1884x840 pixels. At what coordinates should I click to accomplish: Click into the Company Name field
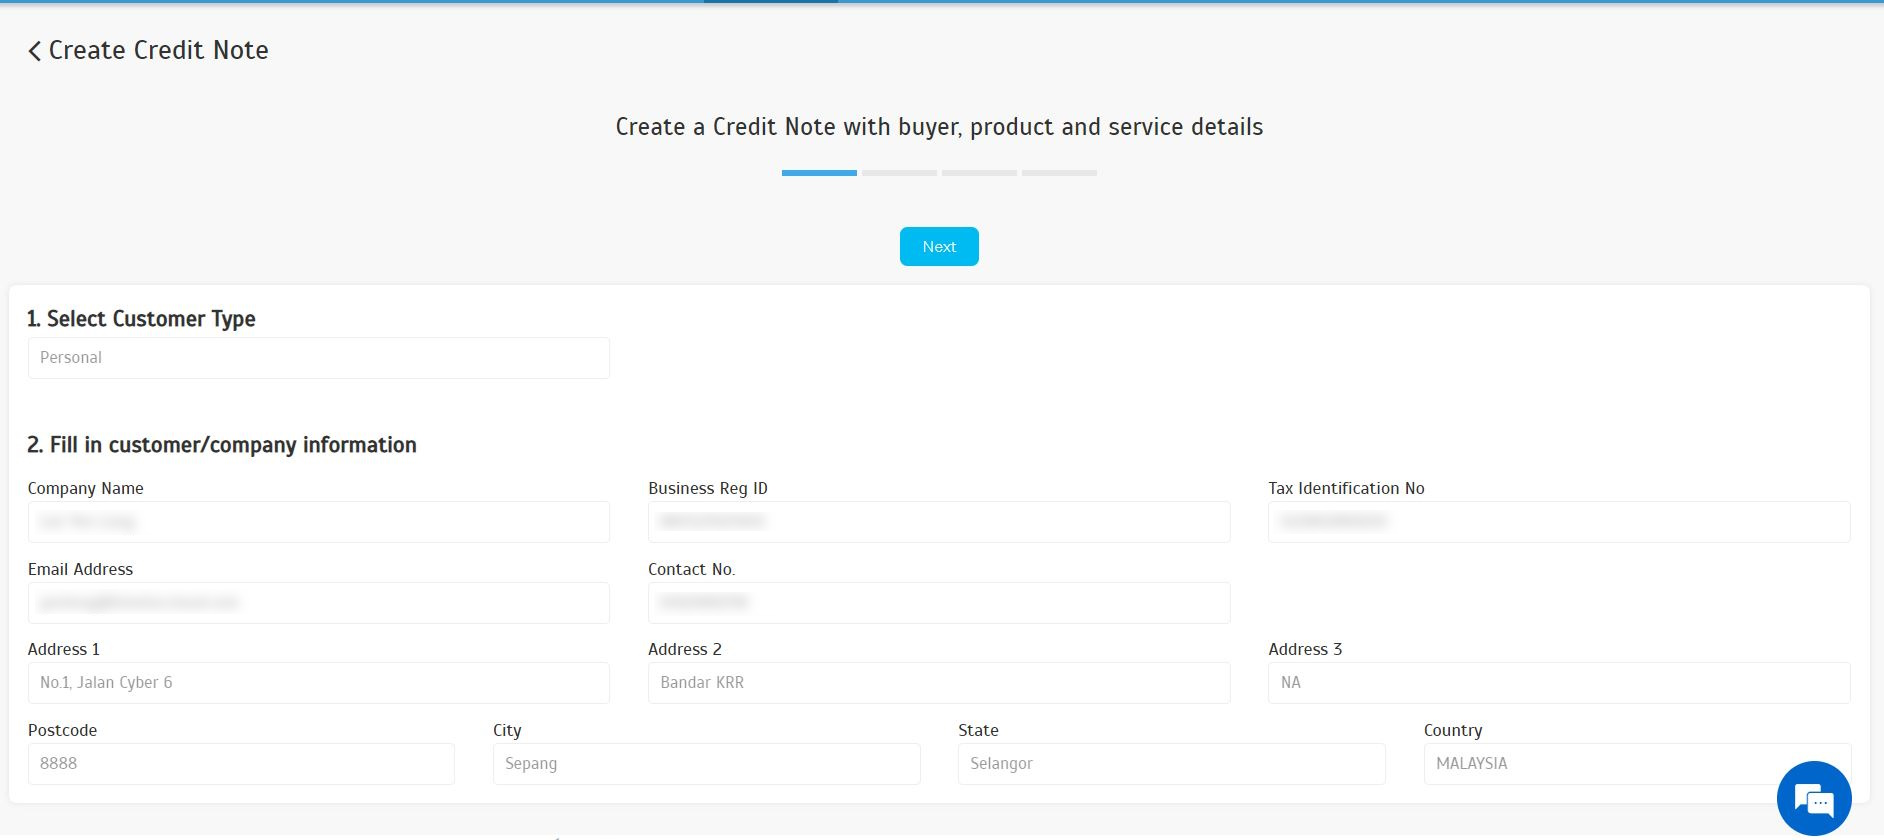coord(318,522)
